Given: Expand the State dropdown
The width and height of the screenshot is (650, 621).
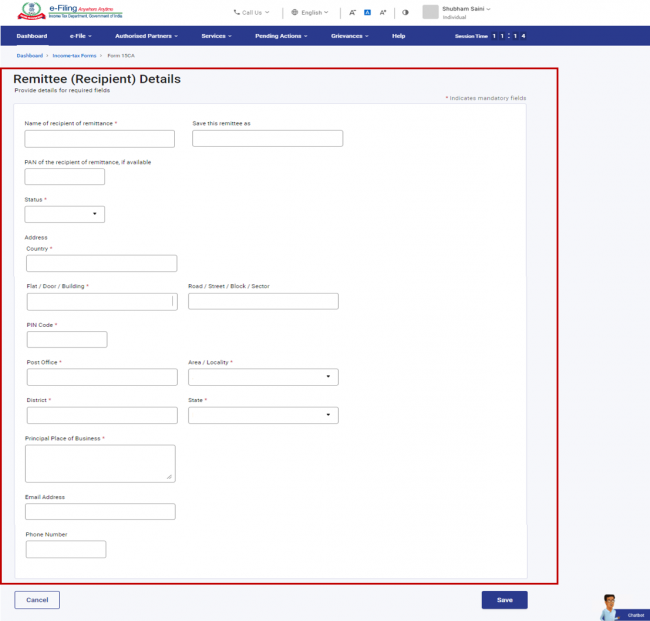Looking at the screenshot, I should [x=263, y=415].
